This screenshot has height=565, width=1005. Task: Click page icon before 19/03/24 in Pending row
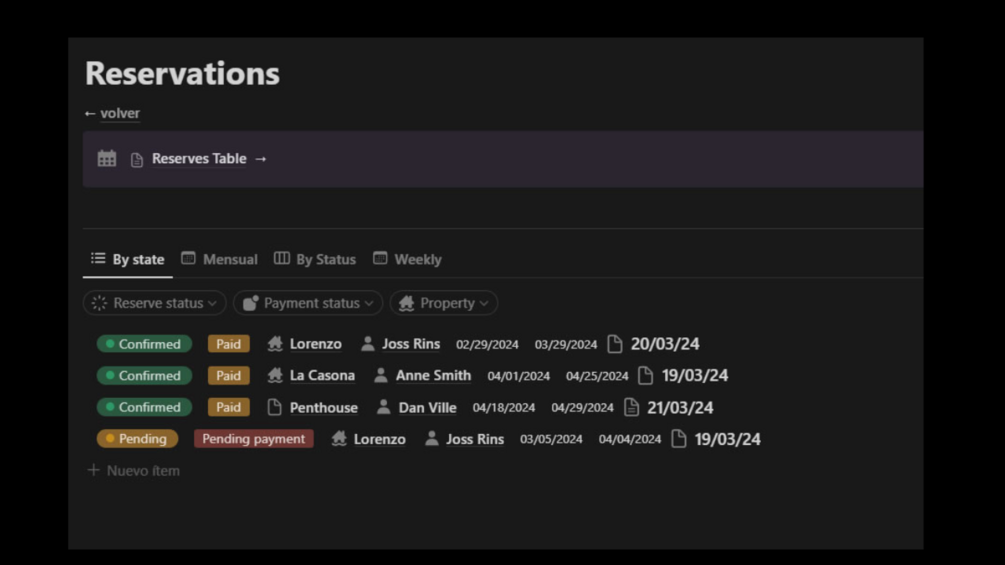click(x=679, y=439)
